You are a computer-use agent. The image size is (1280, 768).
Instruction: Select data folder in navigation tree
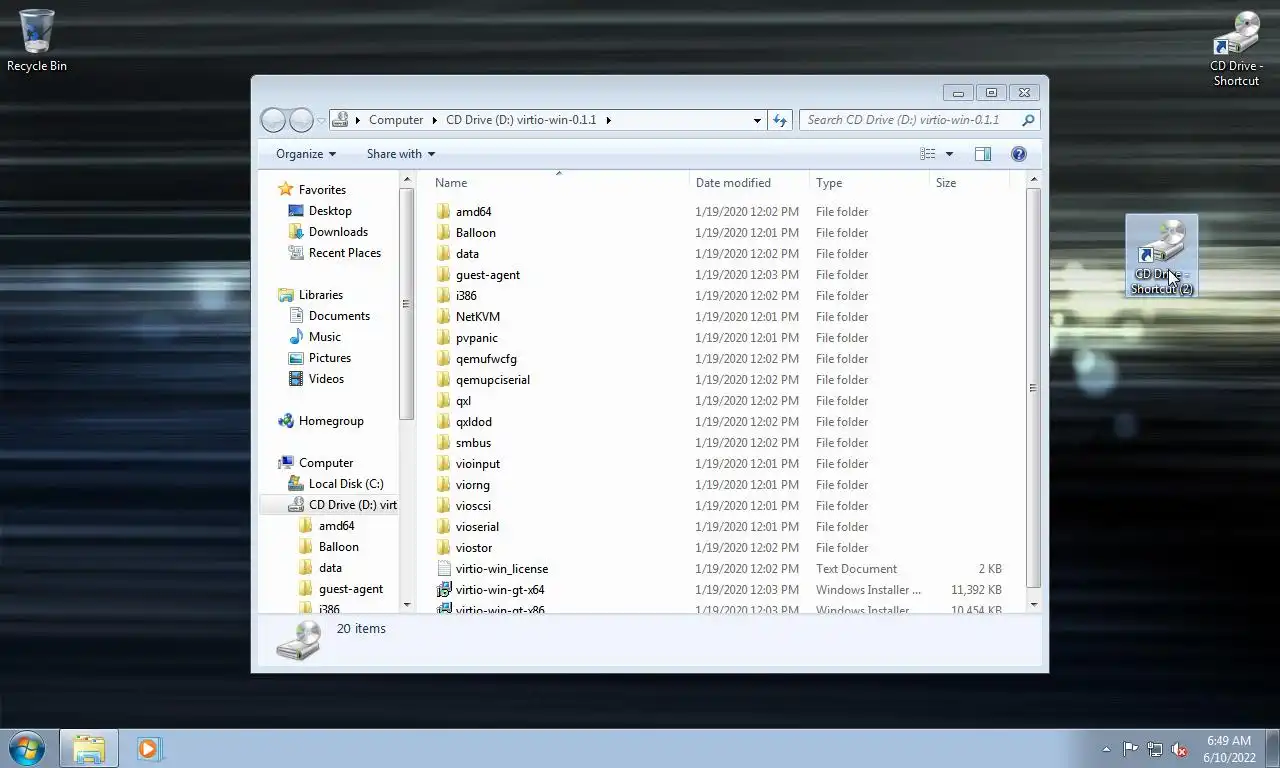click(330, 568)
